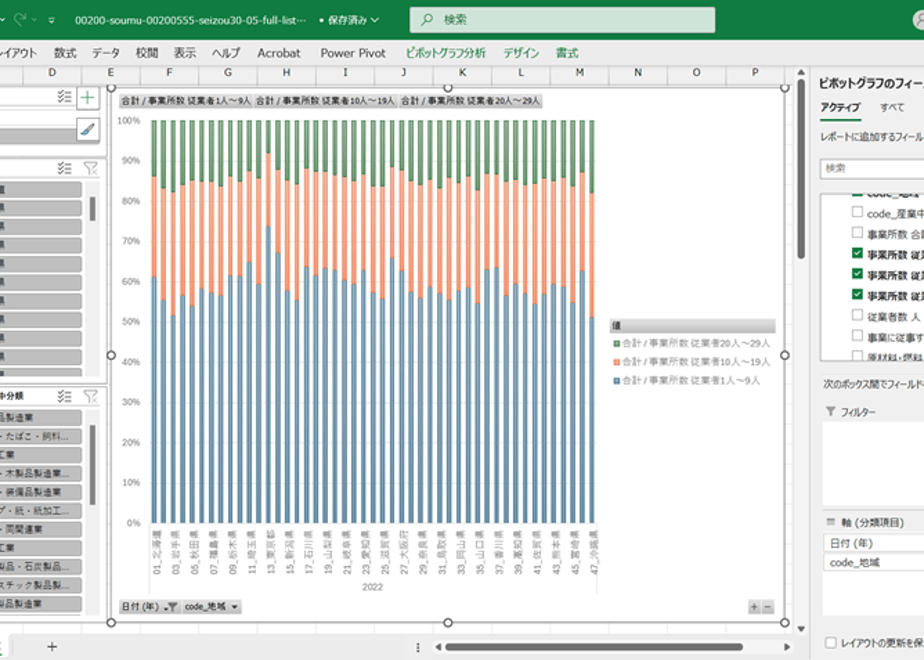Select column header N
The width and height of the screenshot is (924, 660).
638,72
